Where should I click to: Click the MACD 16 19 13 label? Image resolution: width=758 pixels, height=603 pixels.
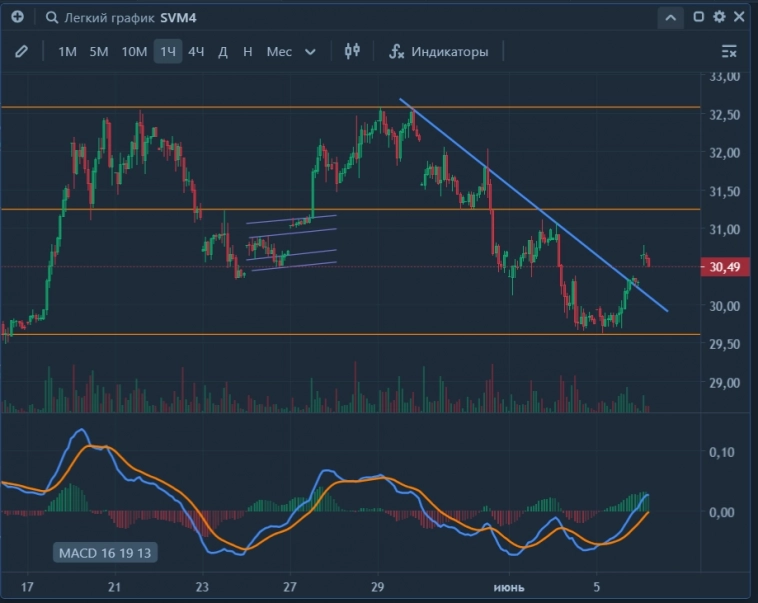click(105, 552)
